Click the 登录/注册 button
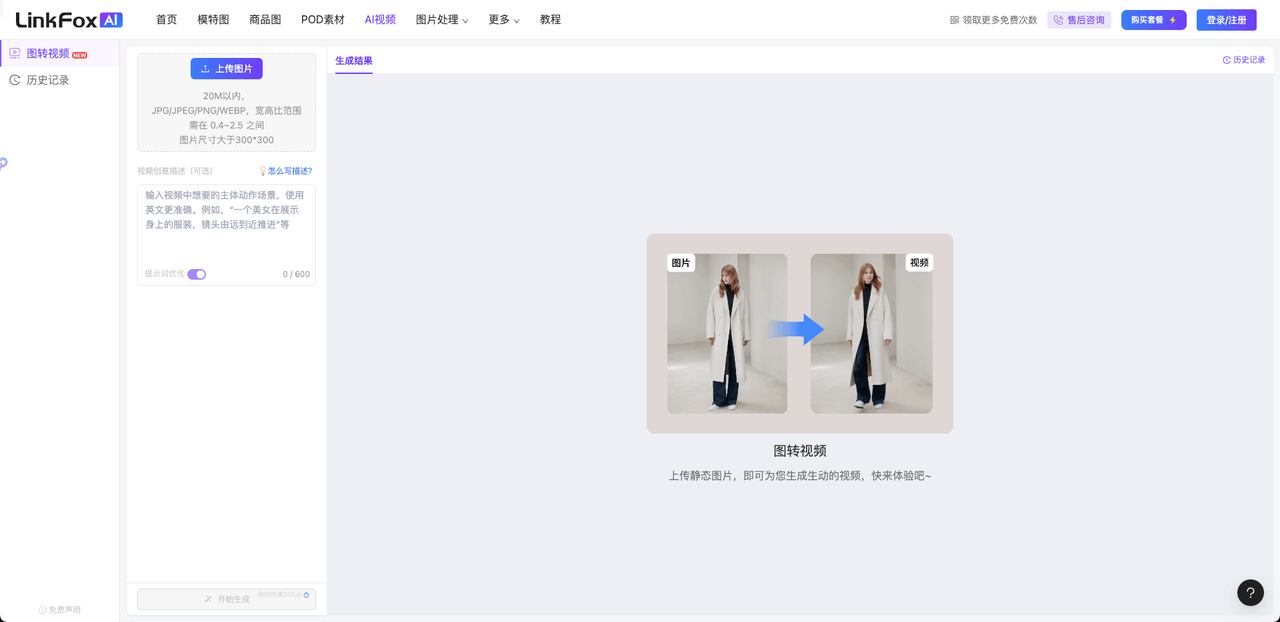Screen dimensions: 1280x622 pyautogui.click(x=1226, y=20)
